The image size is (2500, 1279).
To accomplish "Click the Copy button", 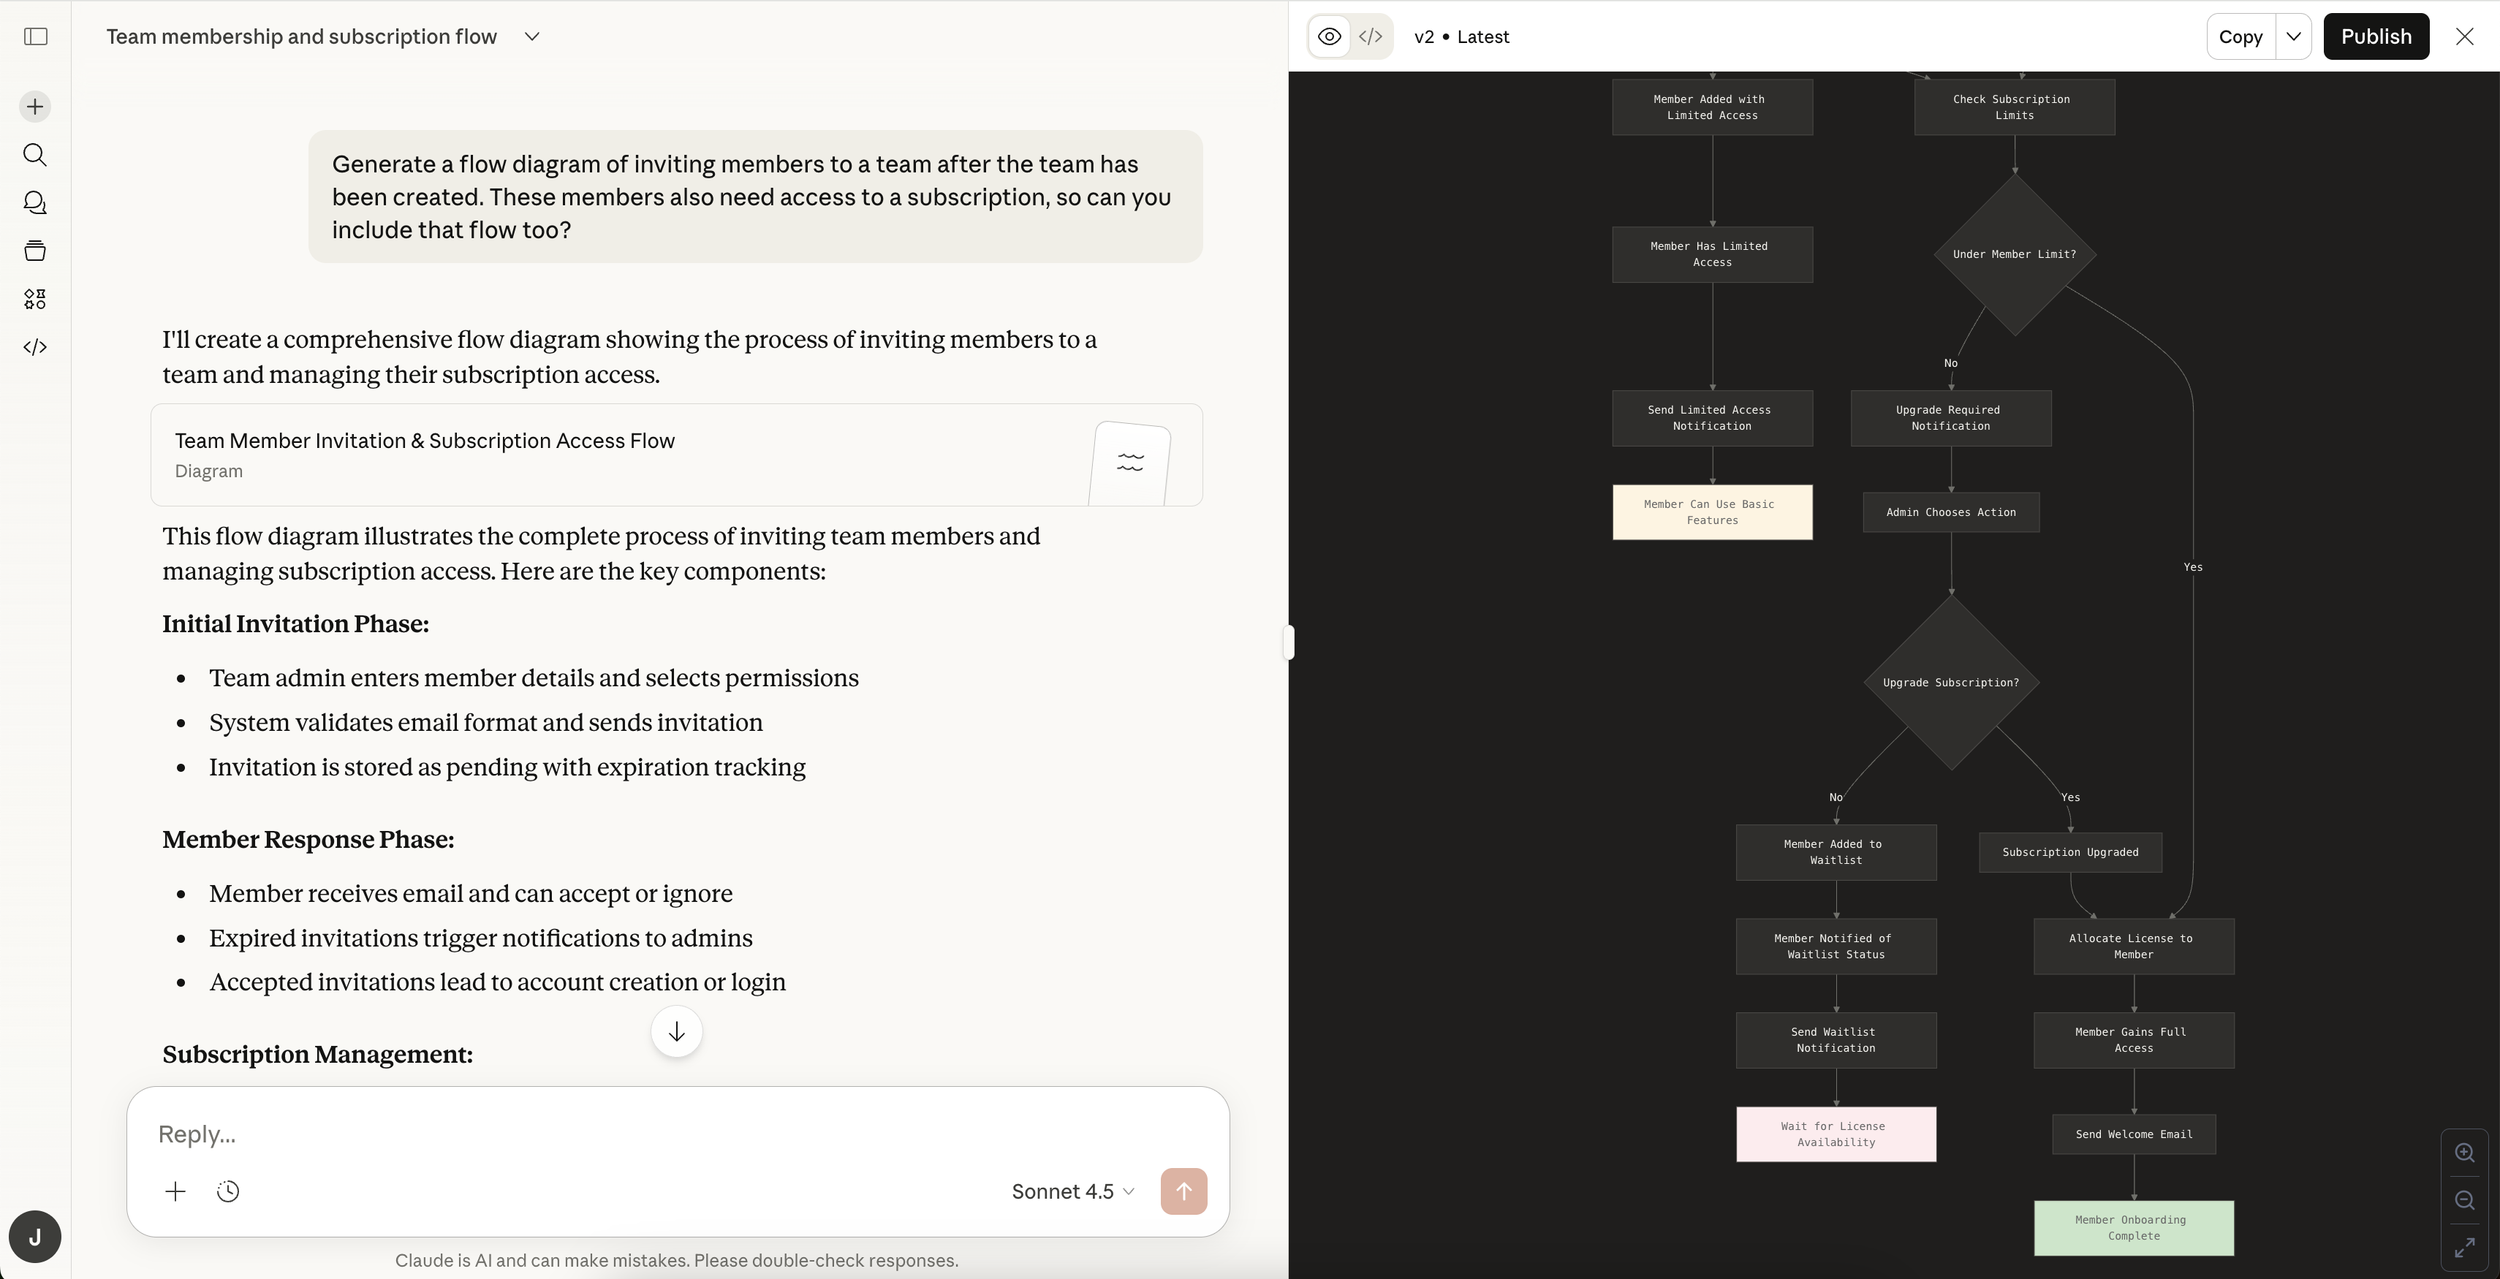I will [x=2240, y=37].
